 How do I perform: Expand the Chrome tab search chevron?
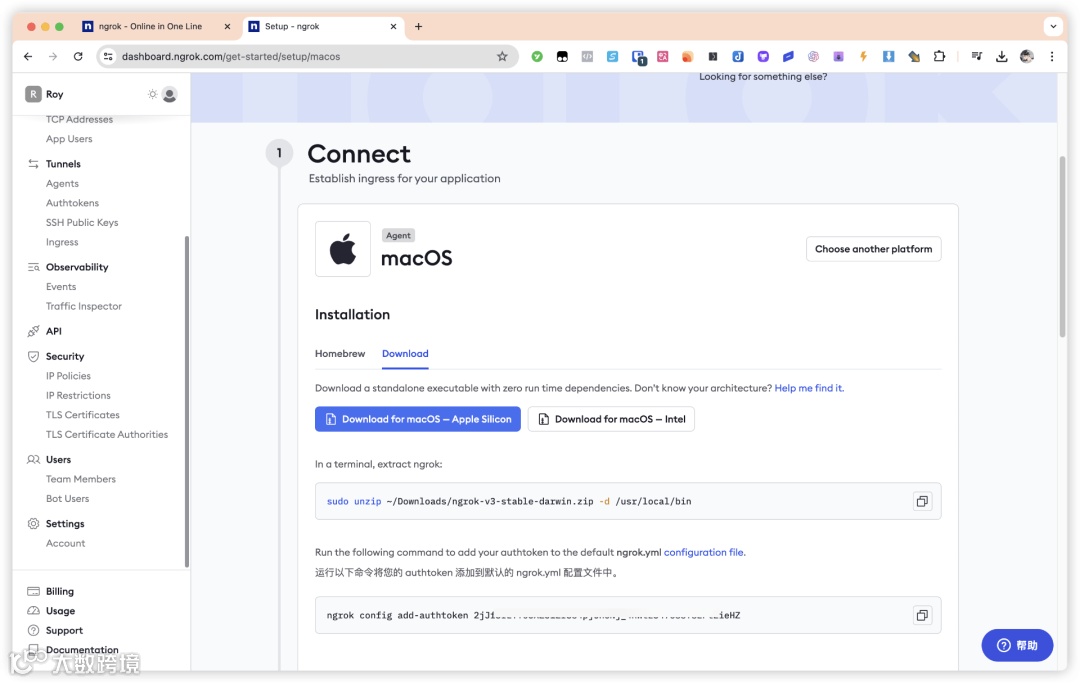tap(1053, 27)
